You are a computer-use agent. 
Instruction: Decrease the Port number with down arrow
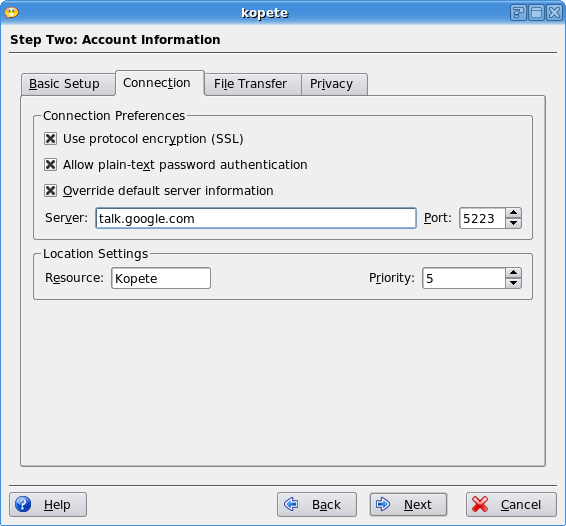[x=513, y=223]
